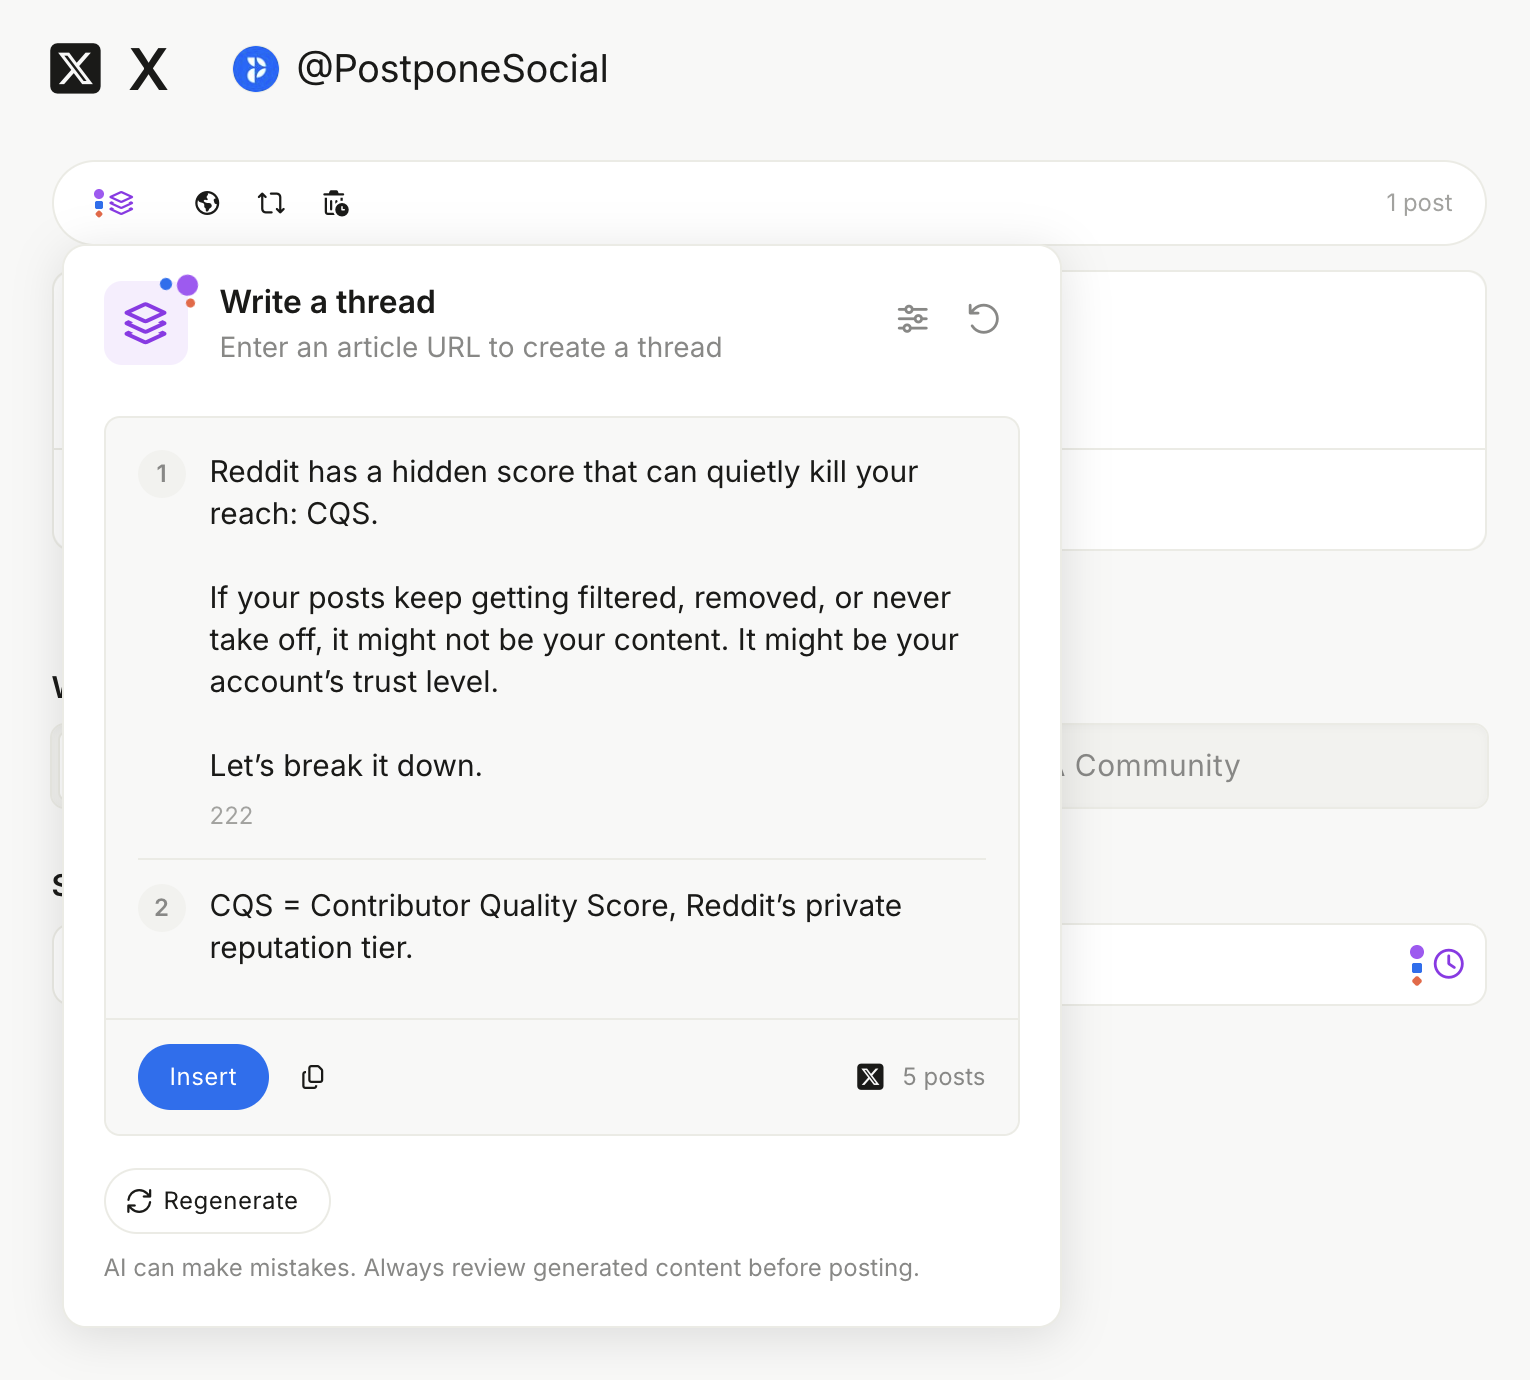Viewport: 1530px width, 1380px height.
Task: Select the @PostponeSocial account
Action: pos(452,69)
